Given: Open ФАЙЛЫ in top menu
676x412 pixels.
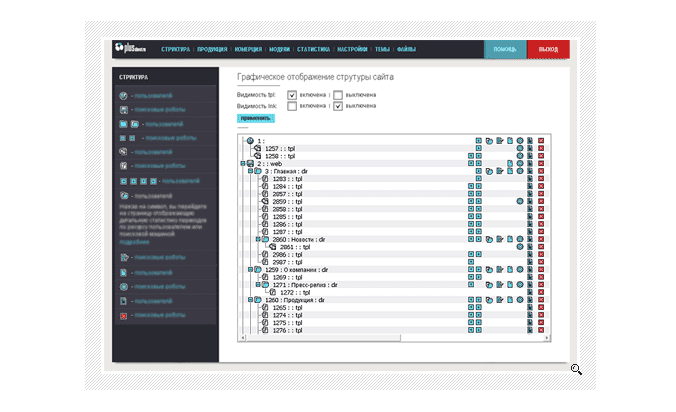Looking at the screenshot, I should coord(406,50).
